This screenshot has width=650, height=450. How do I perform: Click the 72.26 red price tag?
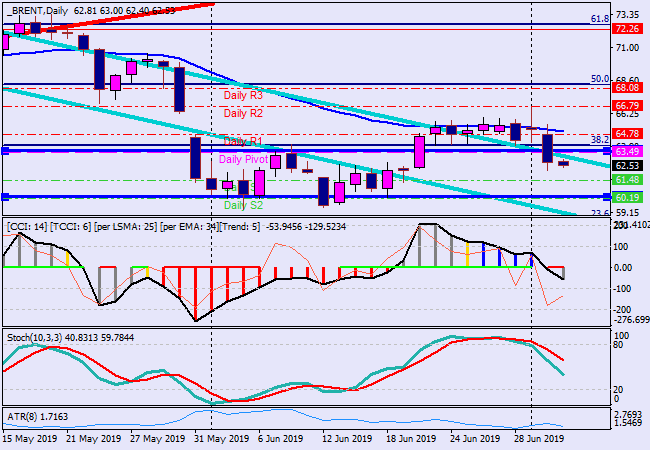627,30
